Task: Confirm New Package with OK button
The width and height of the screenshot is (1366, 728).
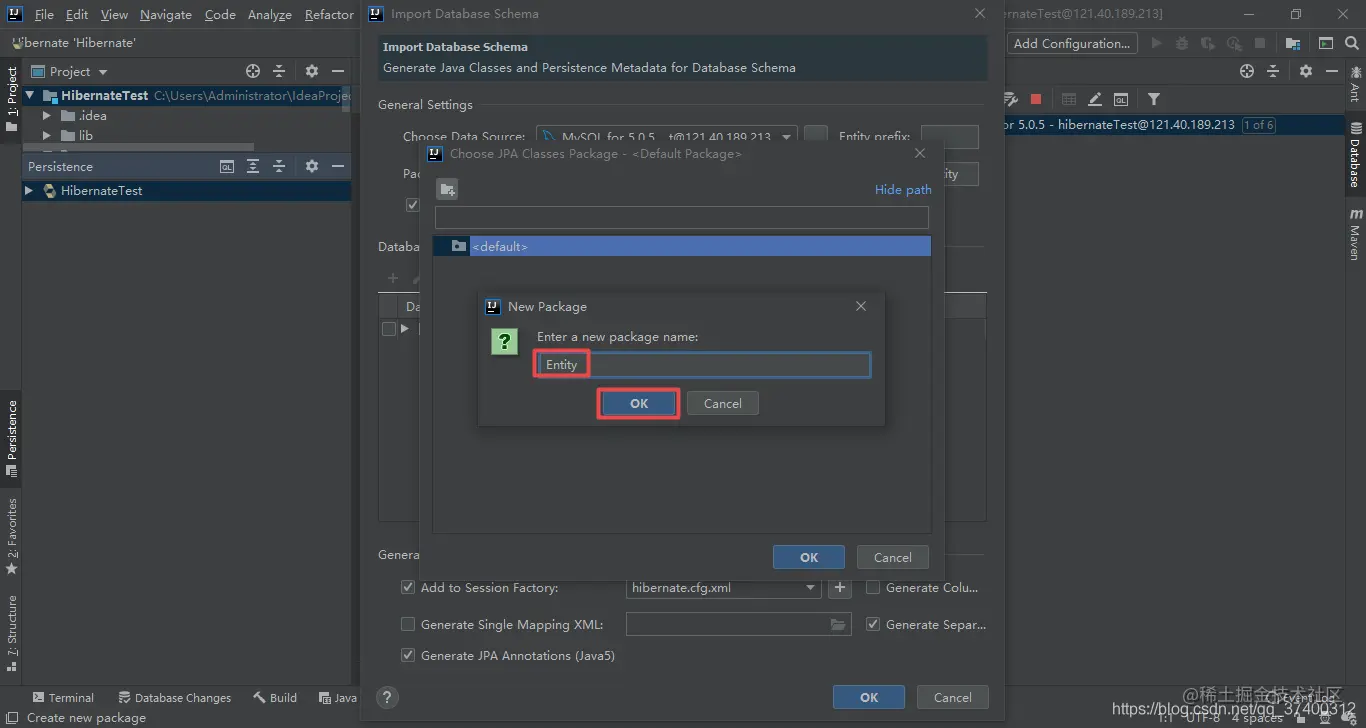Action: click(x=639, y=403)
